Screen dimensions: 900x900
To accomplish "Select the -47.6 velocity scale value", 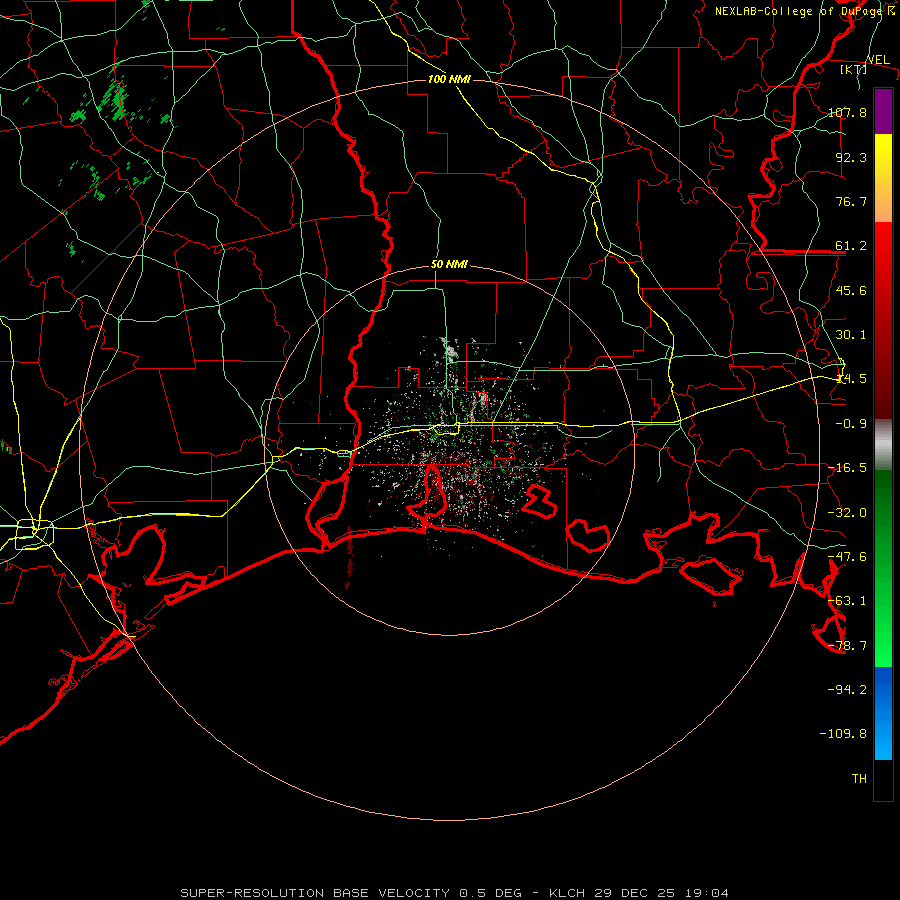I will (847, 556).
